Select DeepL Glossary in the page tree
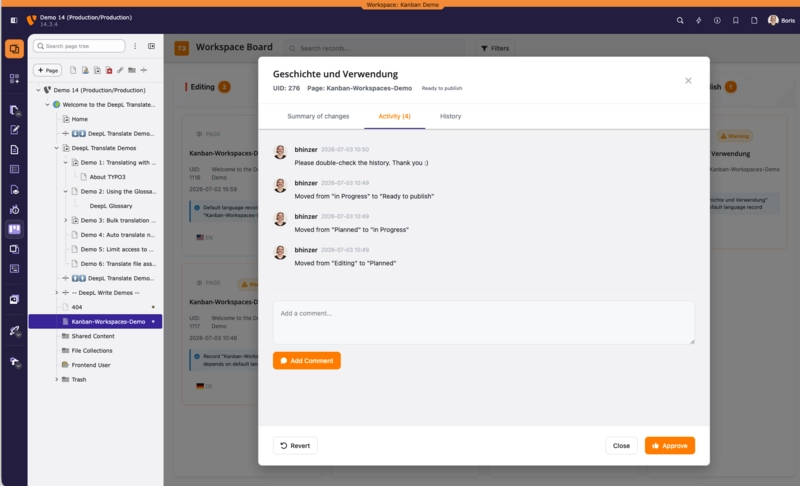 (111, 206)
